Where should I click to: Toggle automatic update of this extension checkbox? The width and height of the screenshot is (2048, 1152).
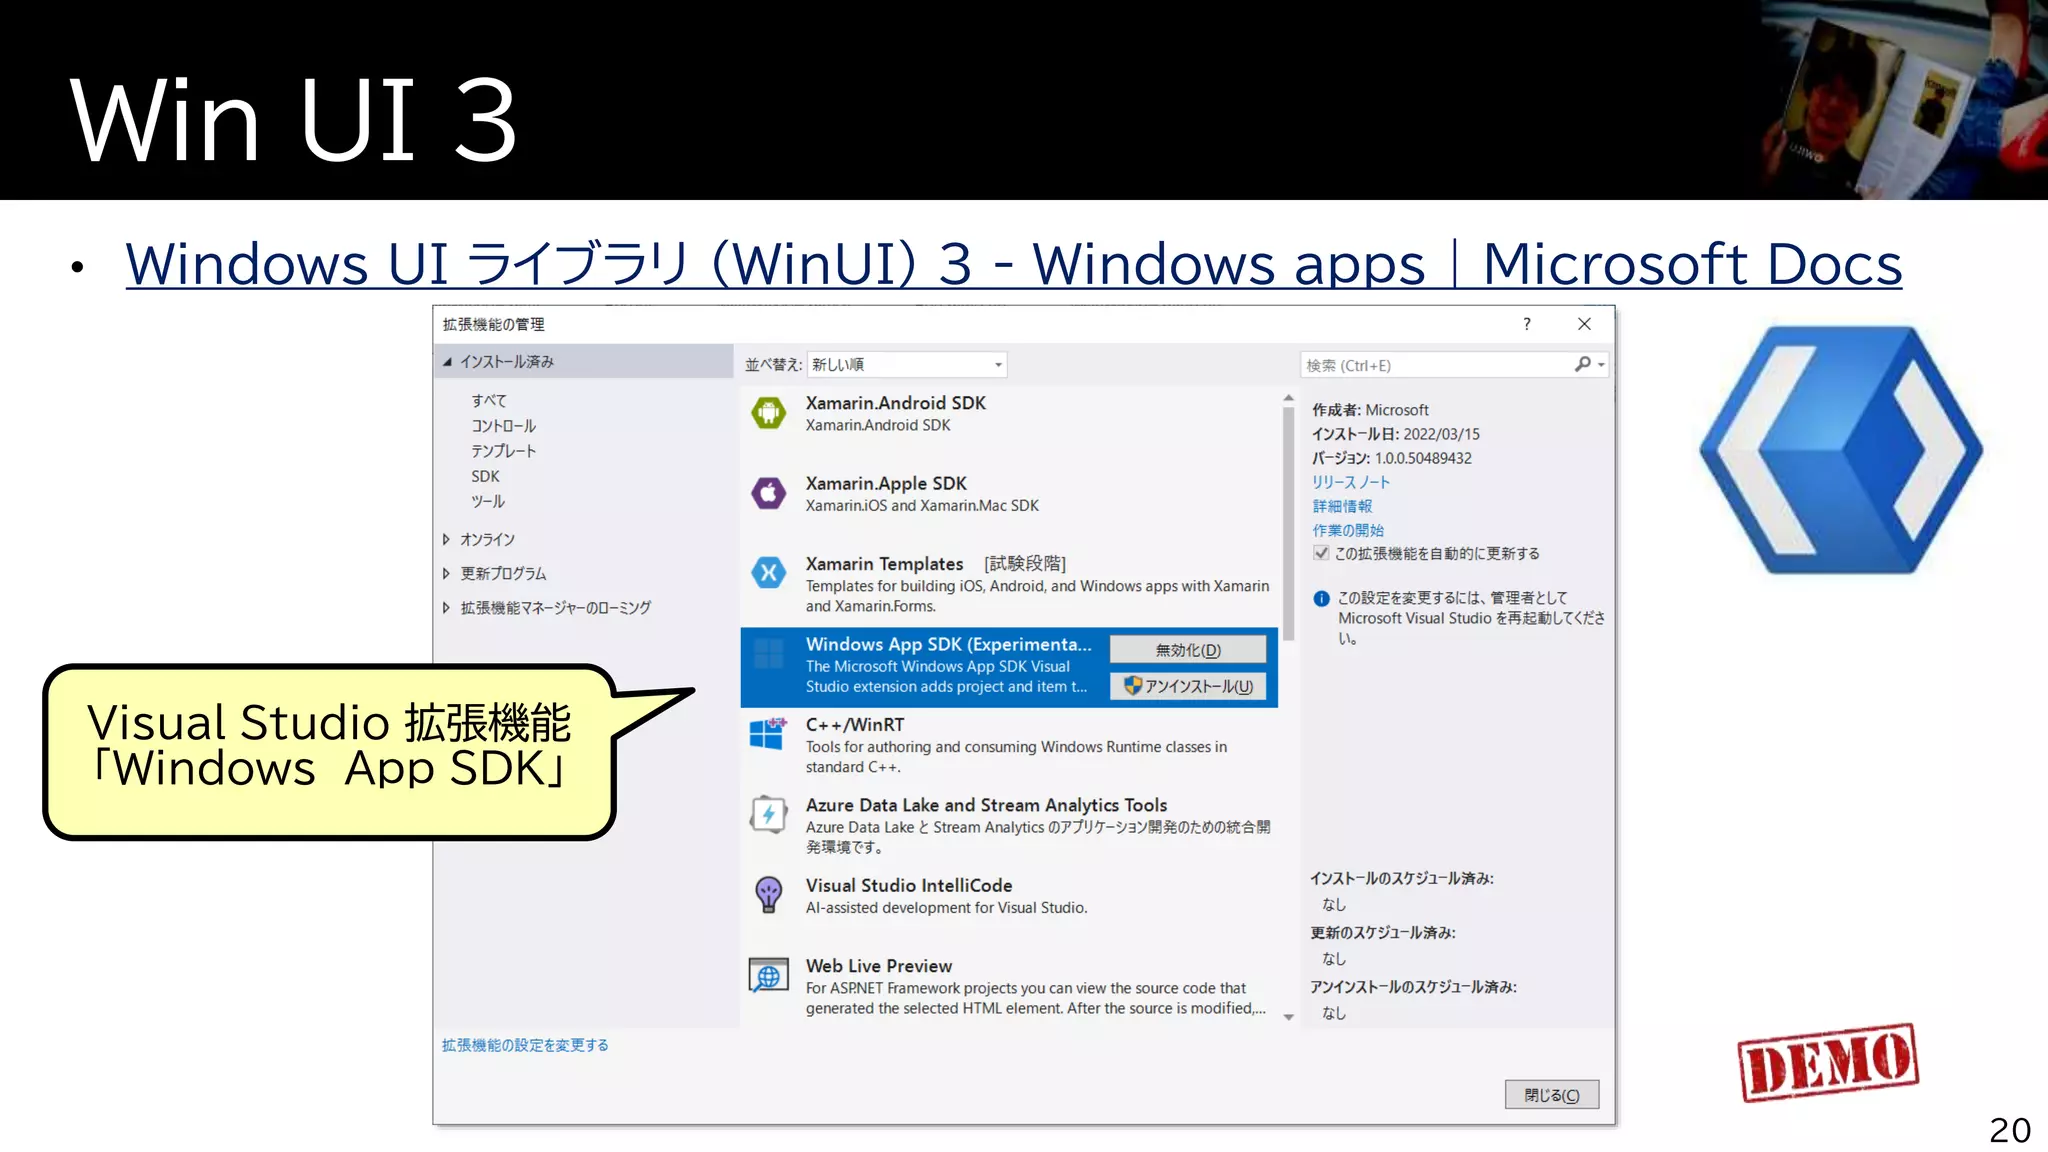(x=1321, y=553)
